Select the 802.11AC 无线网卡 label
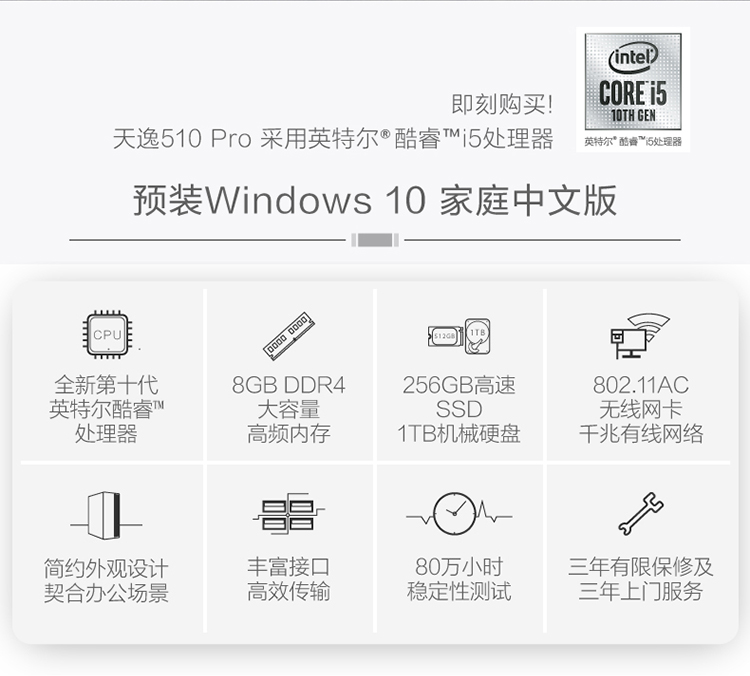The image size is (750, 676). coord(641,409)
